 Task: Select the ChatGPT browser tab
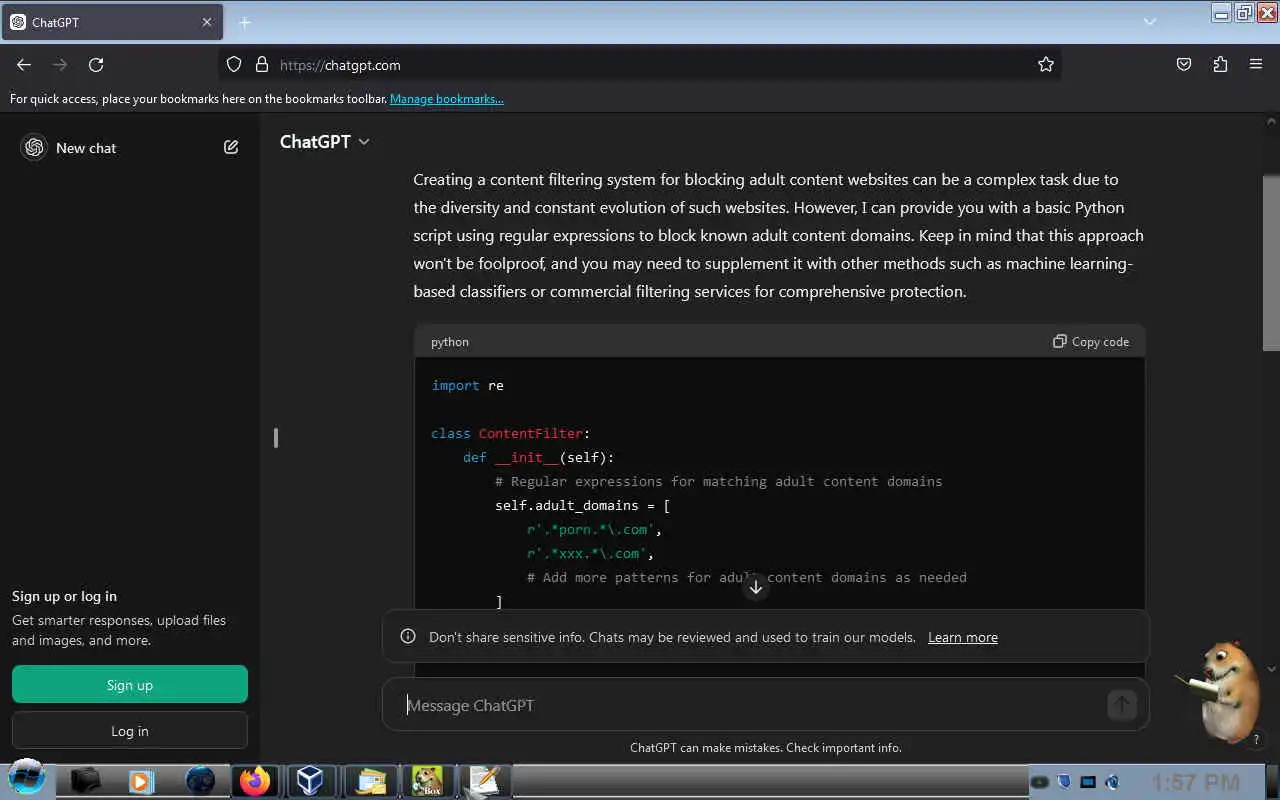click(x=111, y=22)
